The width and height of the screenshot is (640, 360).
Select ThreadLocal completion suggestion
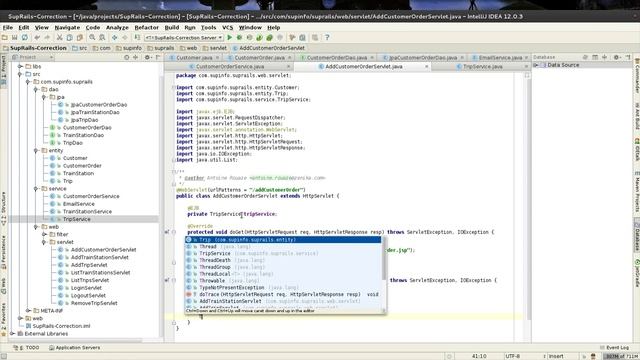(283, 274)
